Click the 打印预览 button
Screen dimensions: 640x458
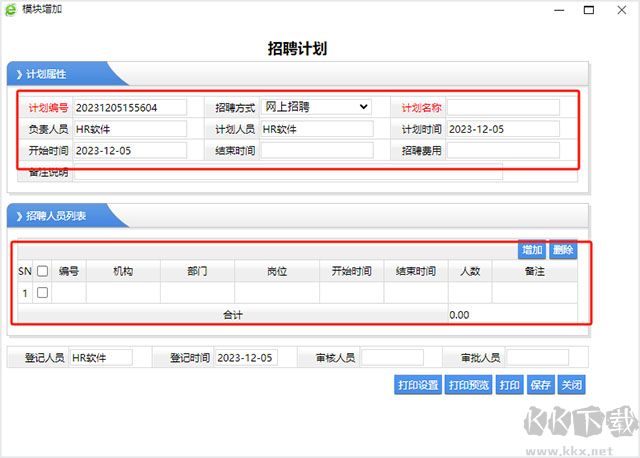click(x=468, y=385)
